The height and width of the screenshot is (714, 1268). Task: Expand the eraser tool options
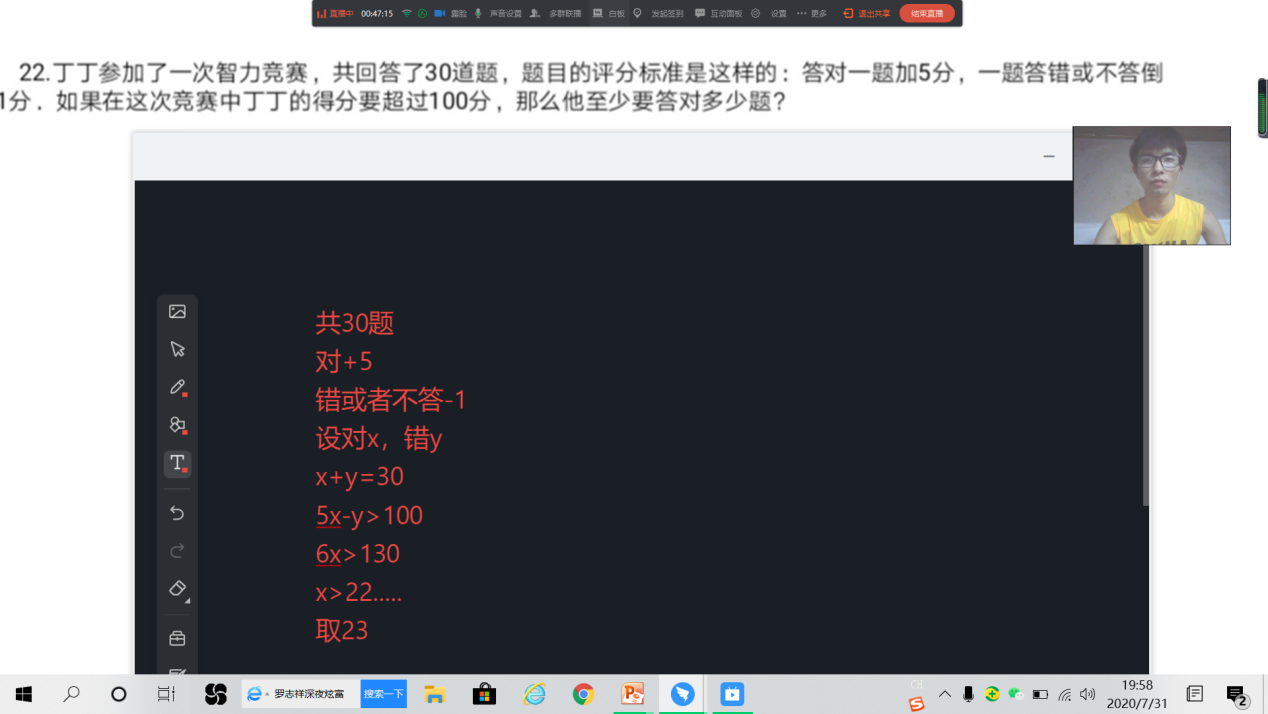[x=178, y=589]
